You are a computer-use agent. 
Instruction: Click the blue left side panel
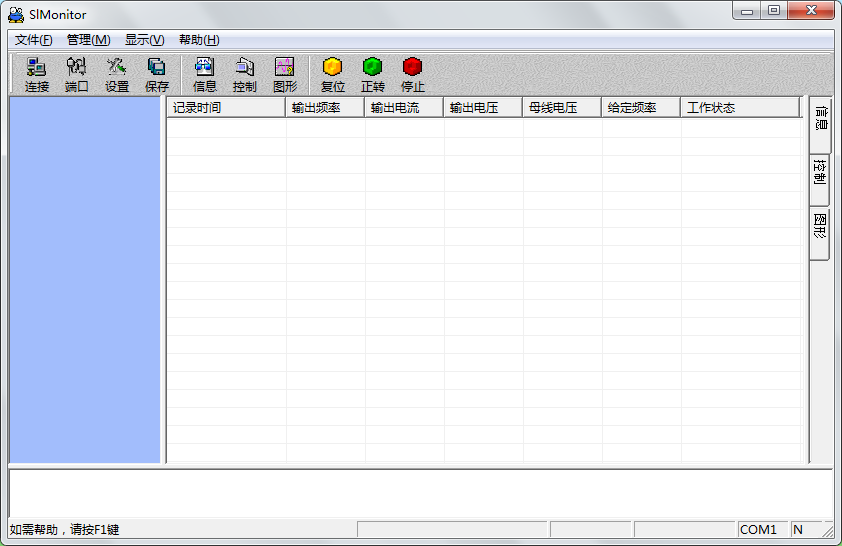85,280
